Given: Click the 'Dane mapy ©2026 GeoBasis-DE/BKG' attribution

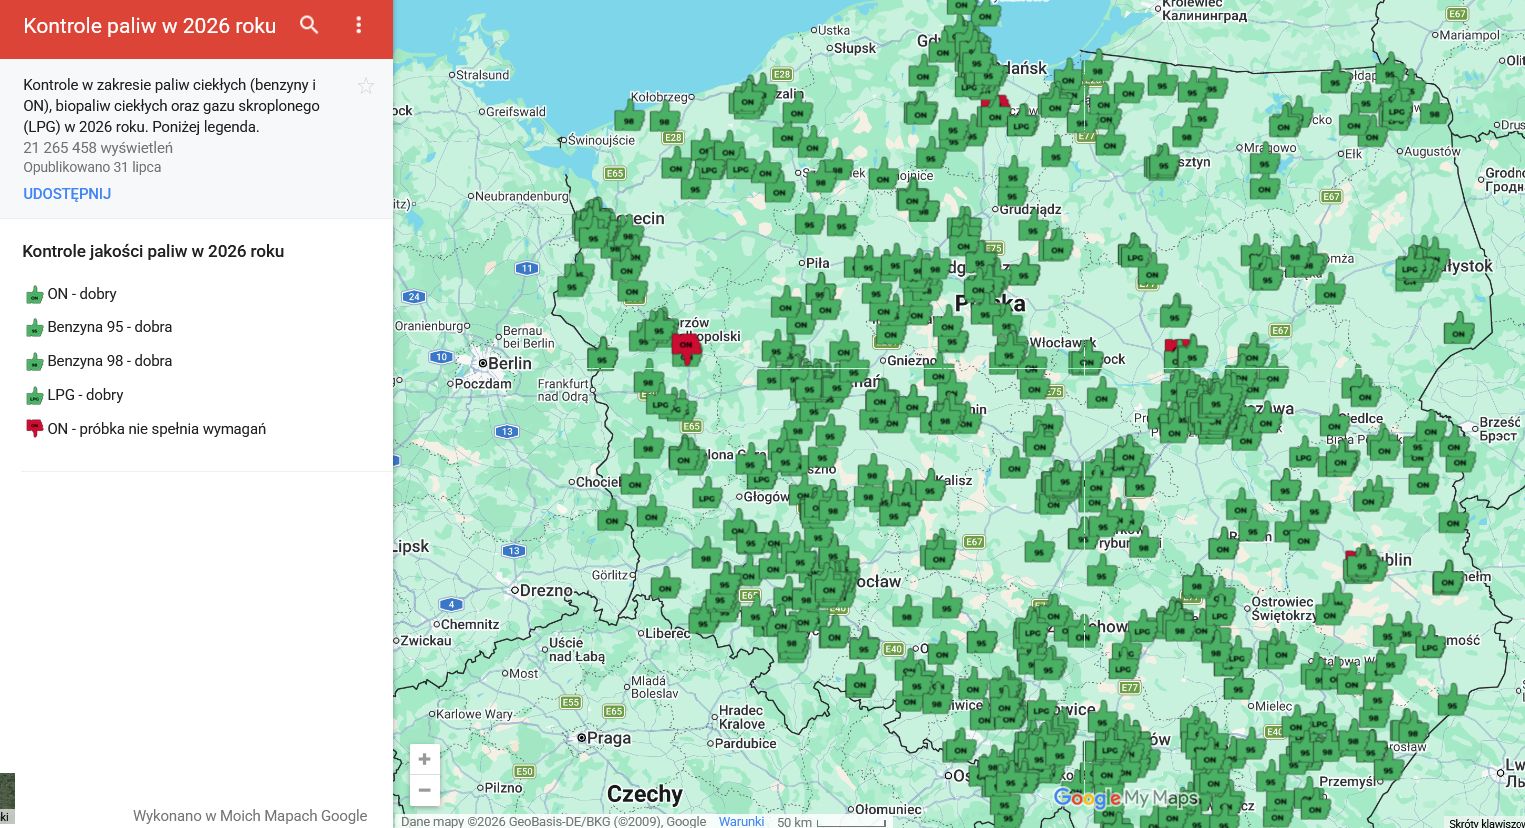Looking at the screenshot, I should tap(553, 821).
